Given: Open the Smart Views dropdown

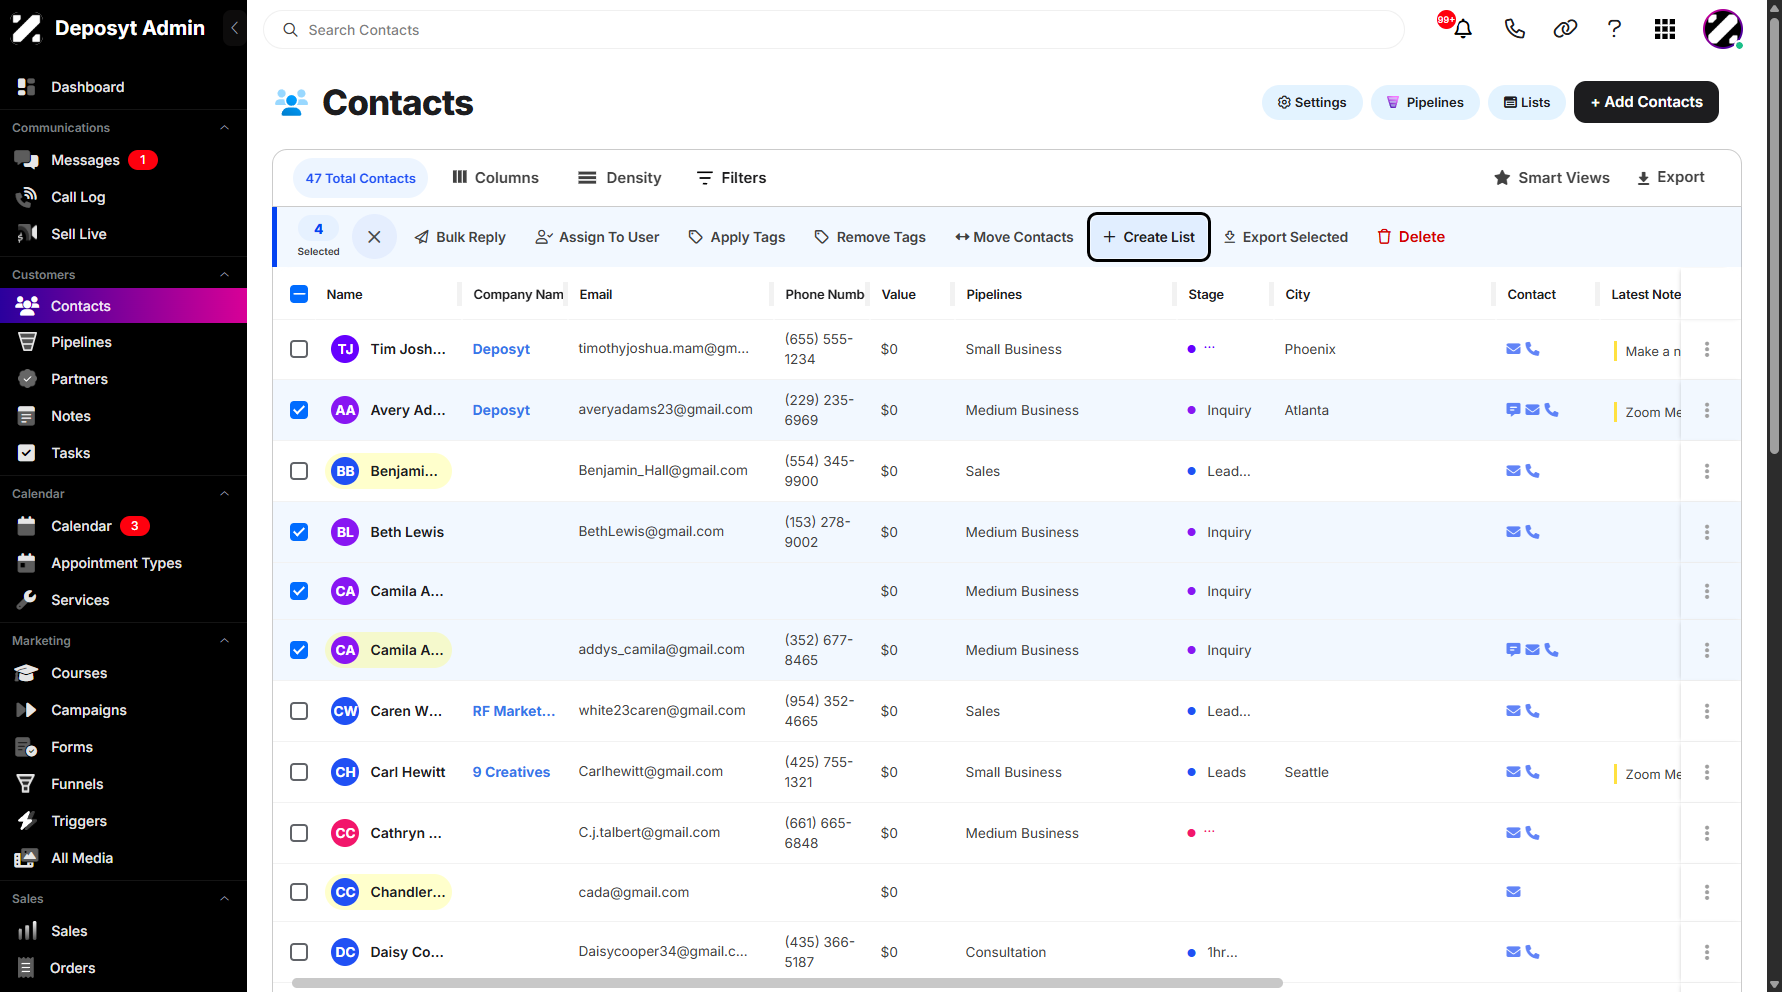Looking at the screenshot, I should [x=1552, y=178].
